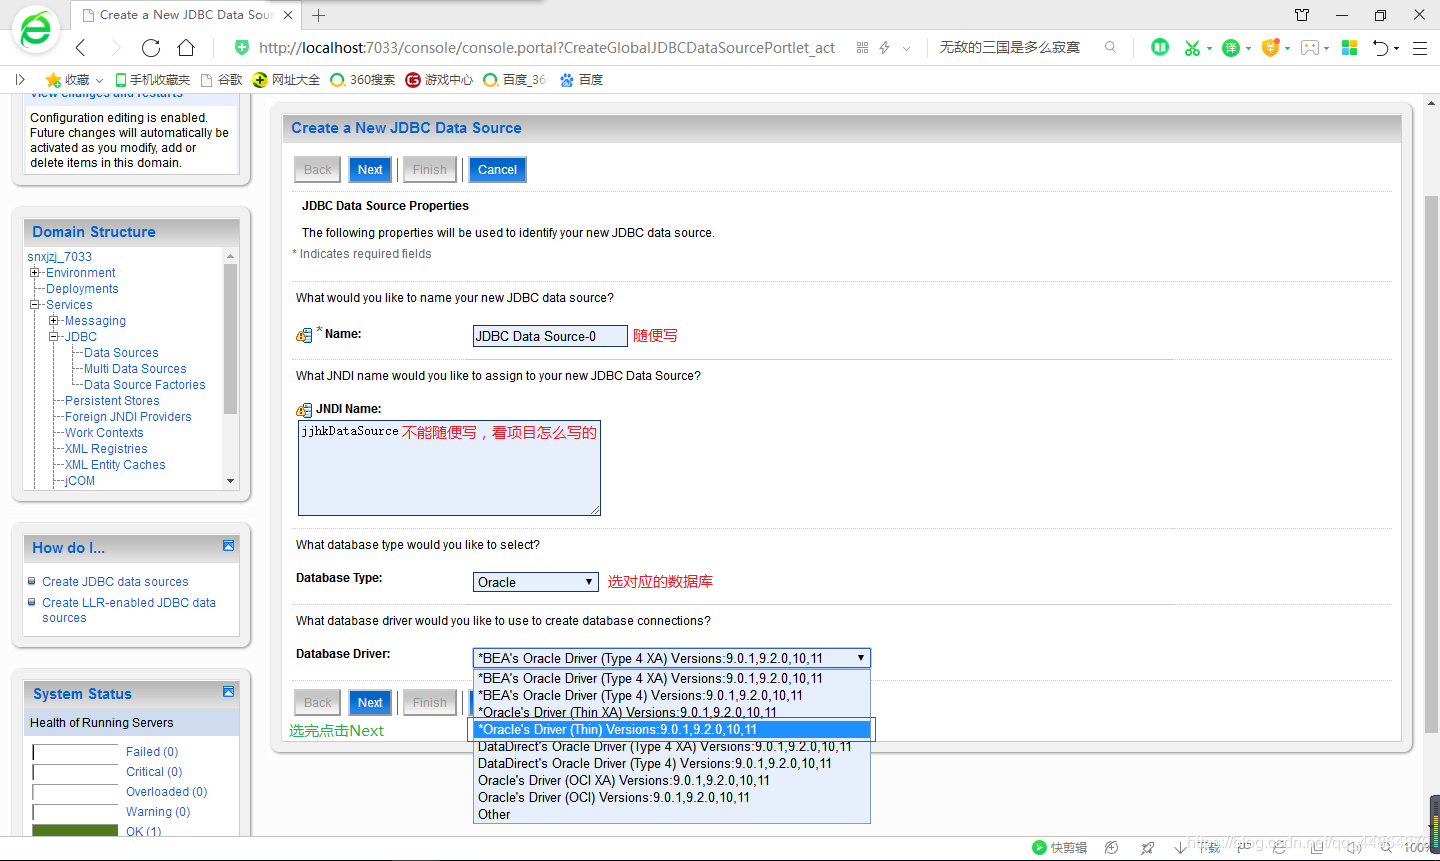This screenshot has height=861, width=1440.
Task: Click the browser forward arrow
Action: click(115, 48)
